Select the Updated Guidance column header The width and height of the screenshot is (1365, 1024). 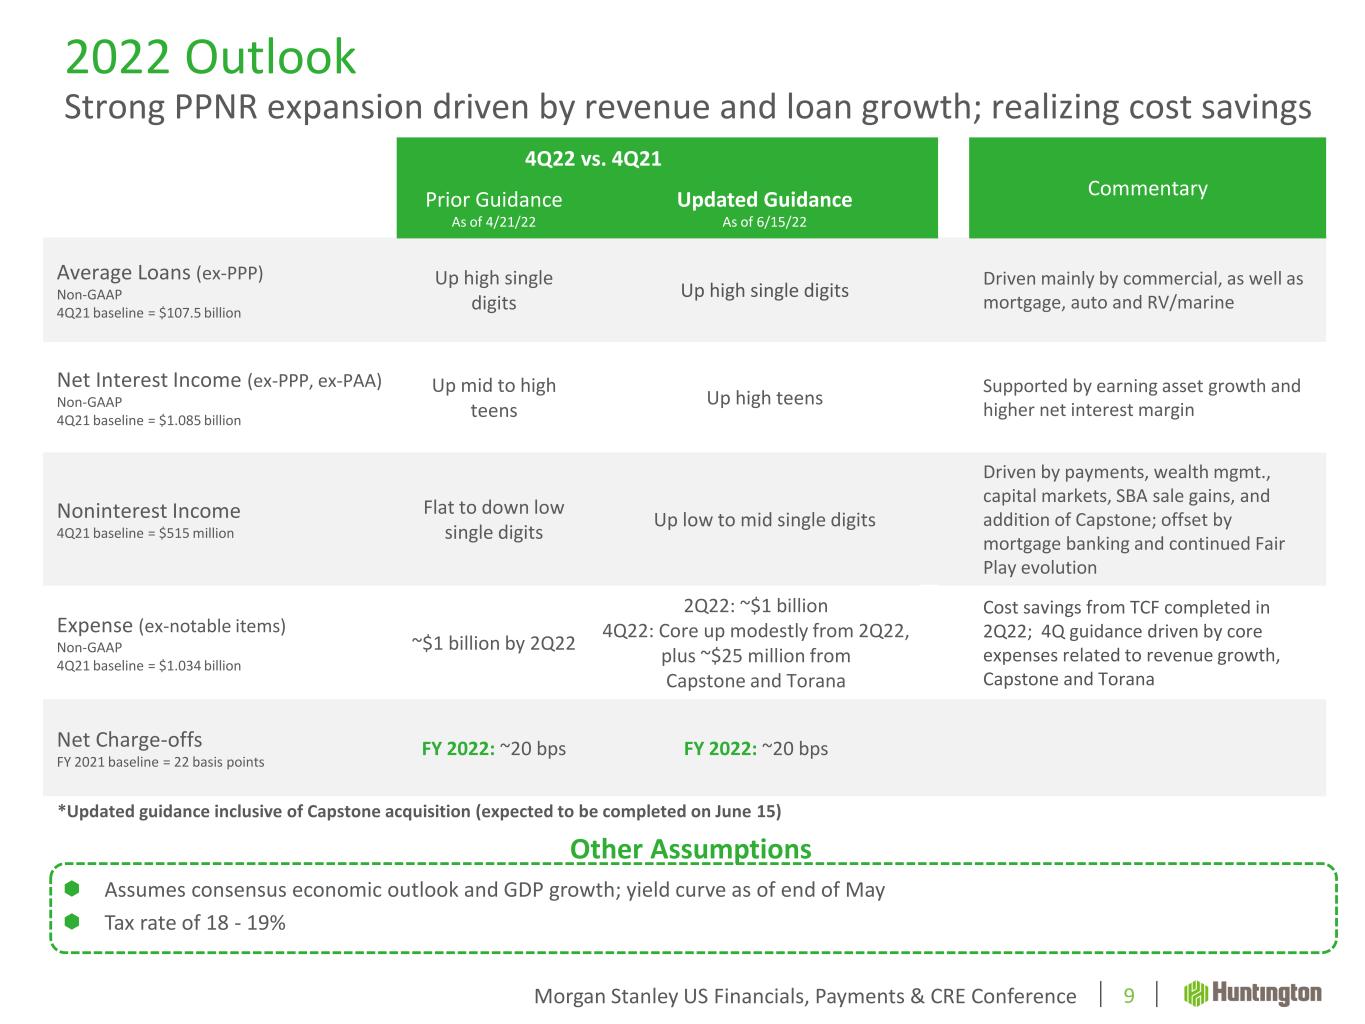764,200
